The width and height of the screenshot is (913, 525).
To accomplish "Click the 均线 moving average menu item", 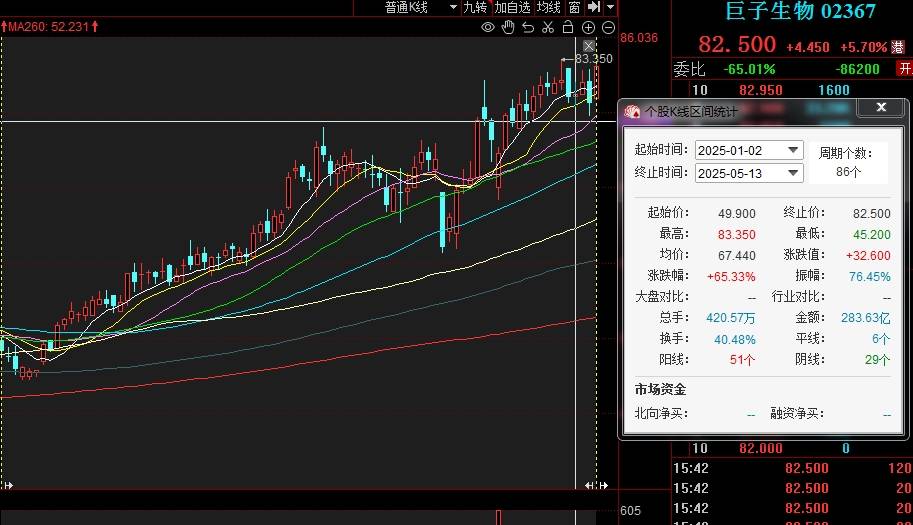I will 548,7.
